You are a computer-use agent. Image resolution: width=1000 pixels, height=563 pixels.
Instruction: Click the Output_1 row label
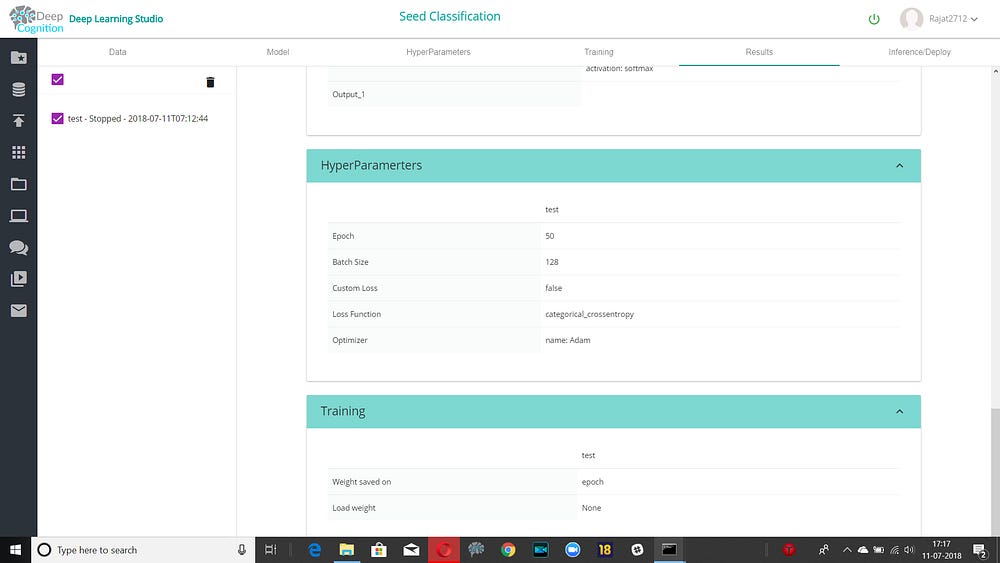348,94
